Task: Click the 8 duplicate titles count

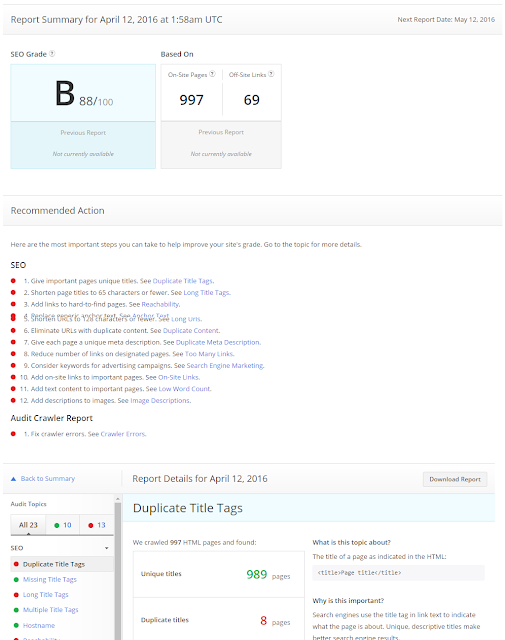Action: 263,621
